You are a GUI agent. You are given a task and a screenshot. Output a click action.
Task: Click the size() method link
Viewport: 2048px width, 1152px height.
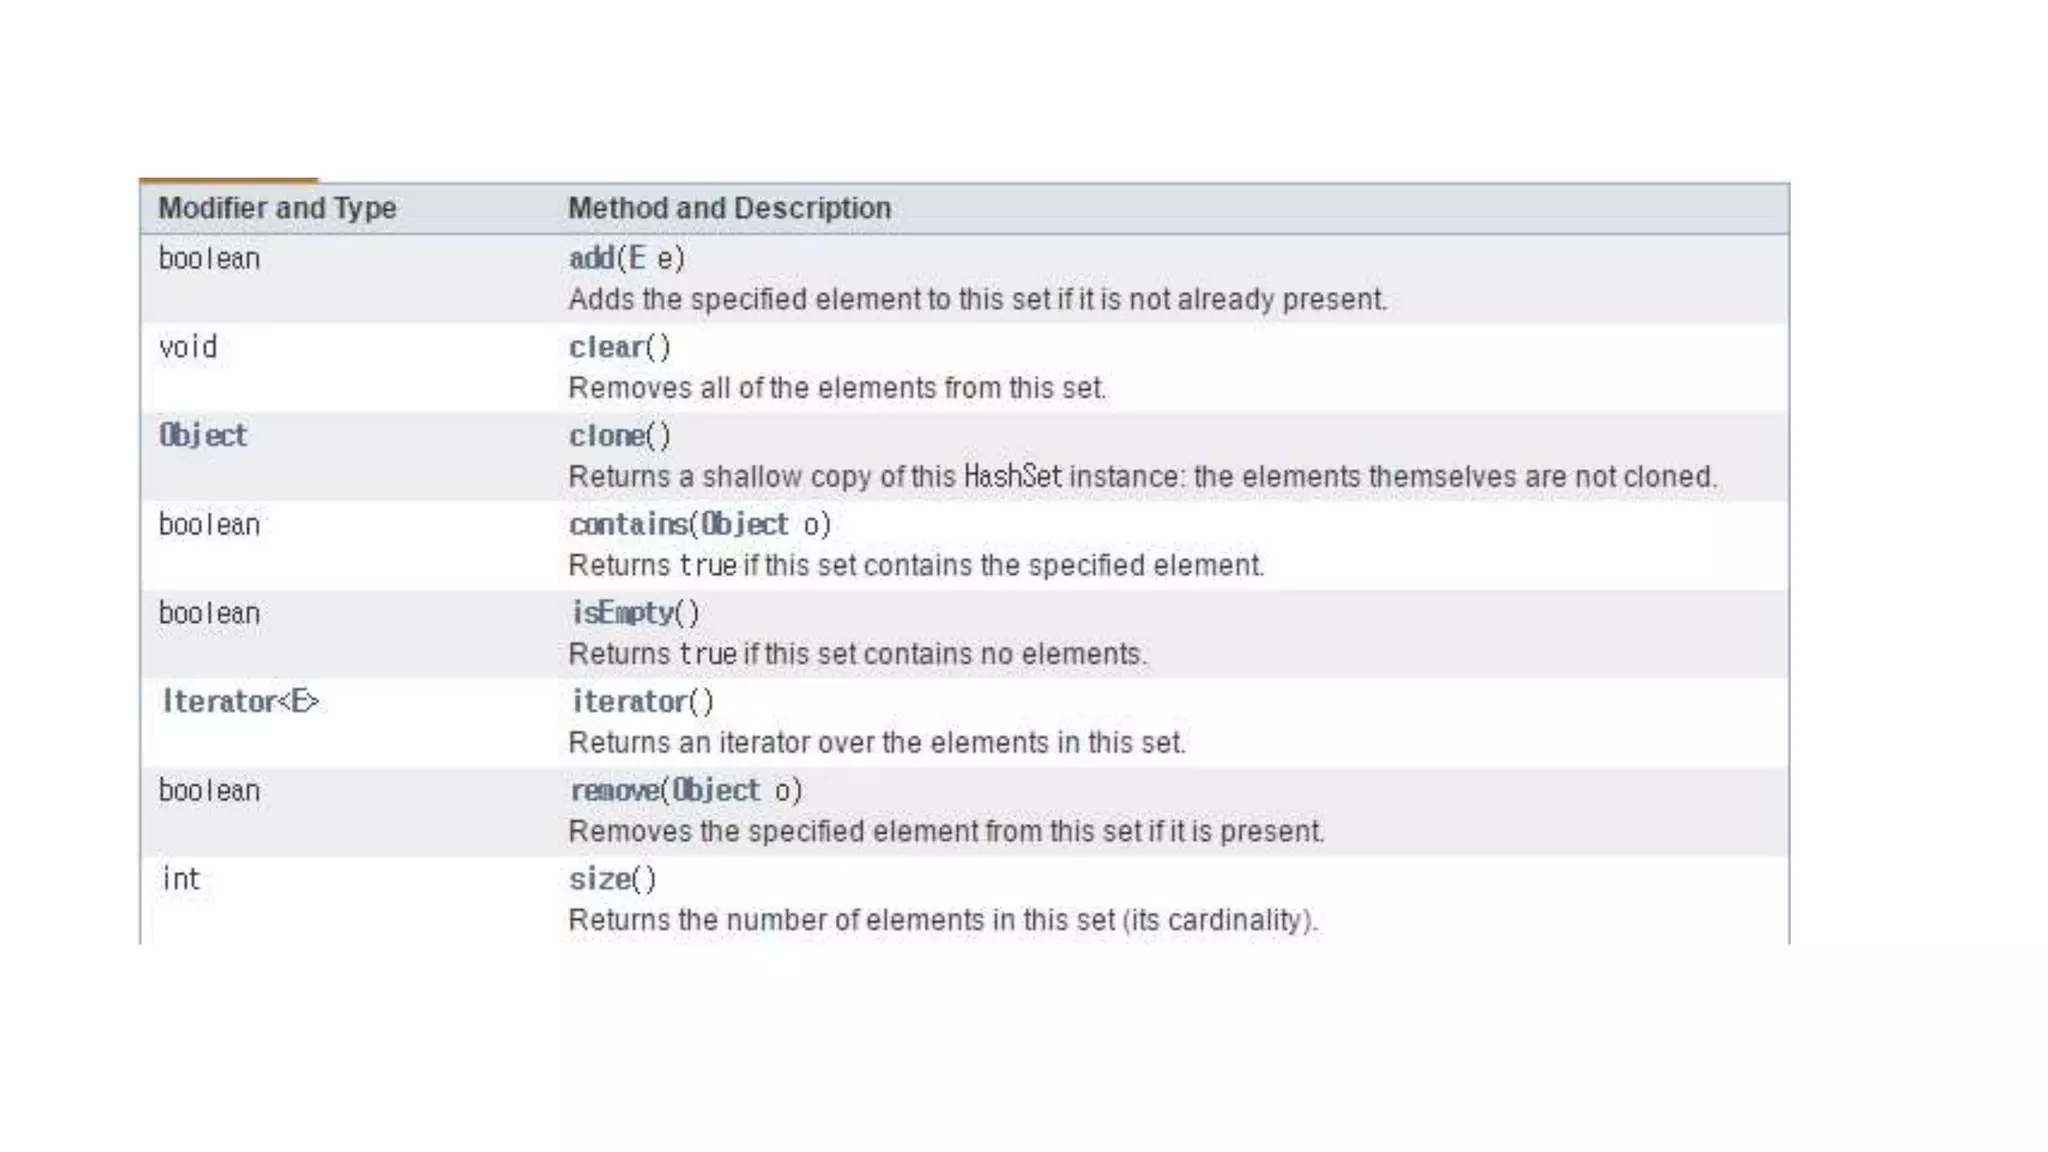599,879
